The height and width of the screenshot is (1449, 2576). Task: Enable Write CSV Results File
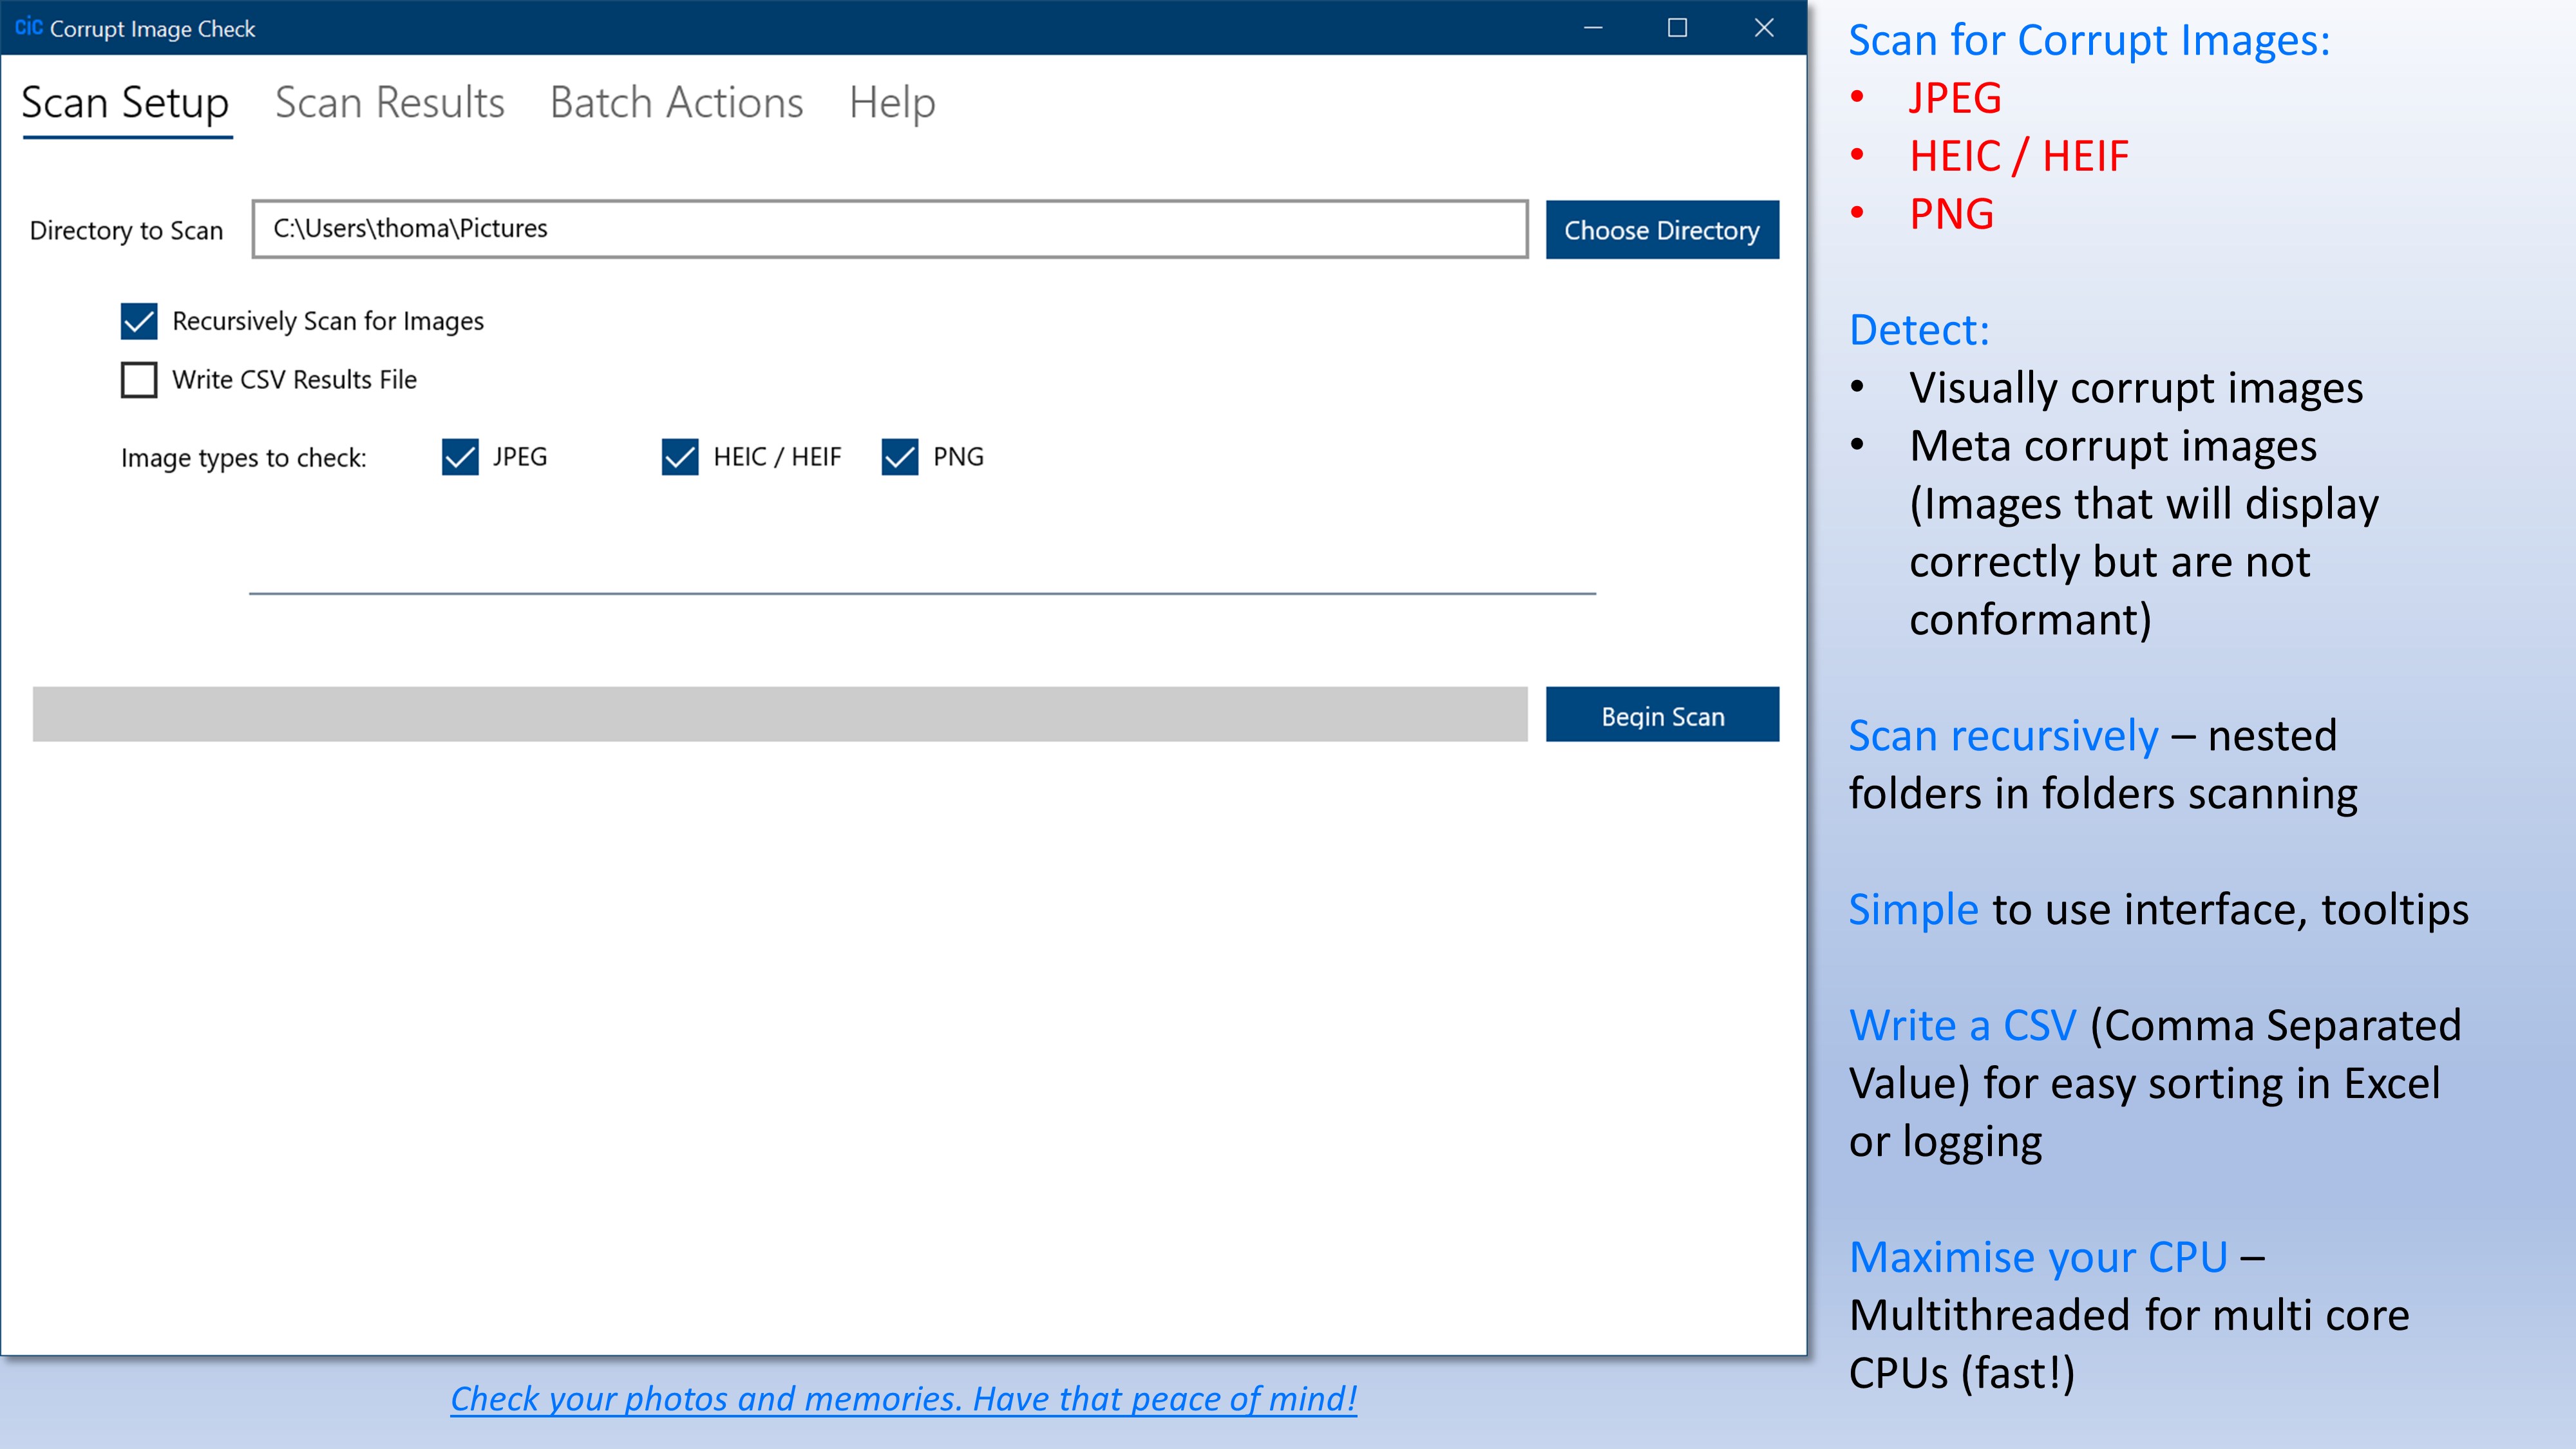tap(138, 380)
